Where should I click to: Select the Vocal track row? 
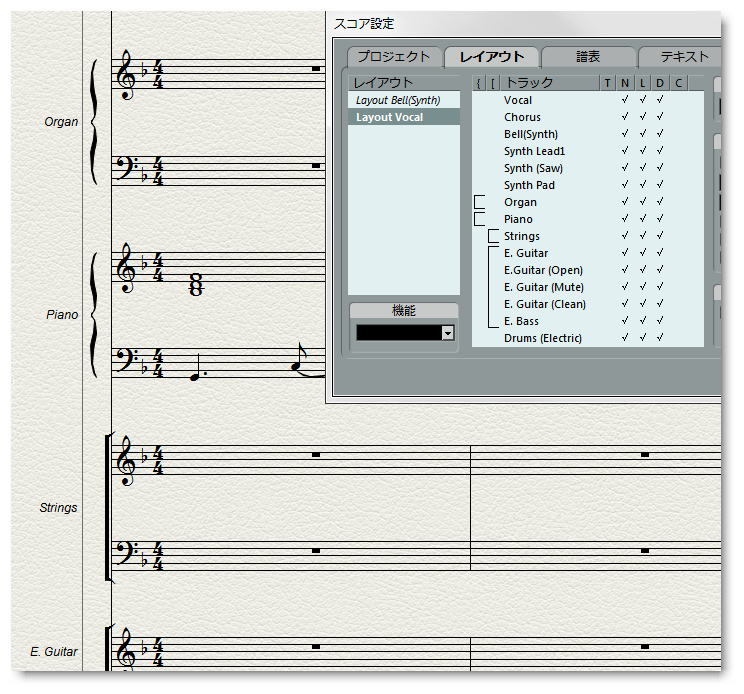tap(587, 100)
